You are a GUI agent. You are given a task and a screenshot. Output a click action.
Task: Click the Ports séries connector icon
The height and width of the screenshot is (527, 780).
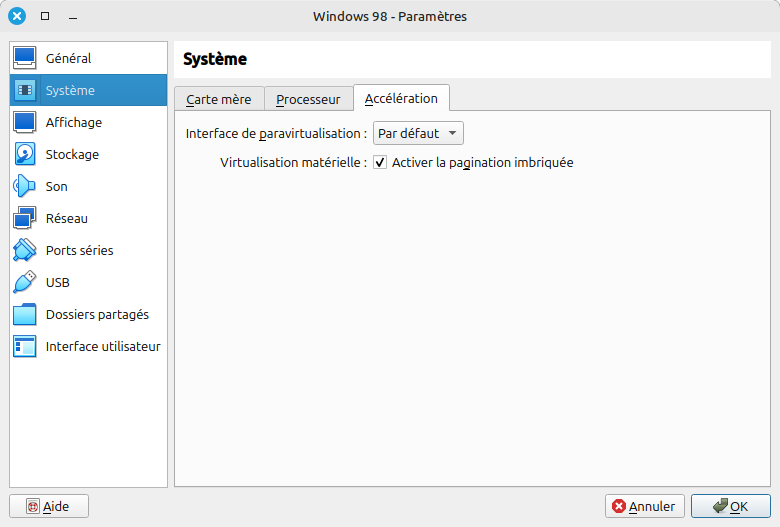click(24, 250)
